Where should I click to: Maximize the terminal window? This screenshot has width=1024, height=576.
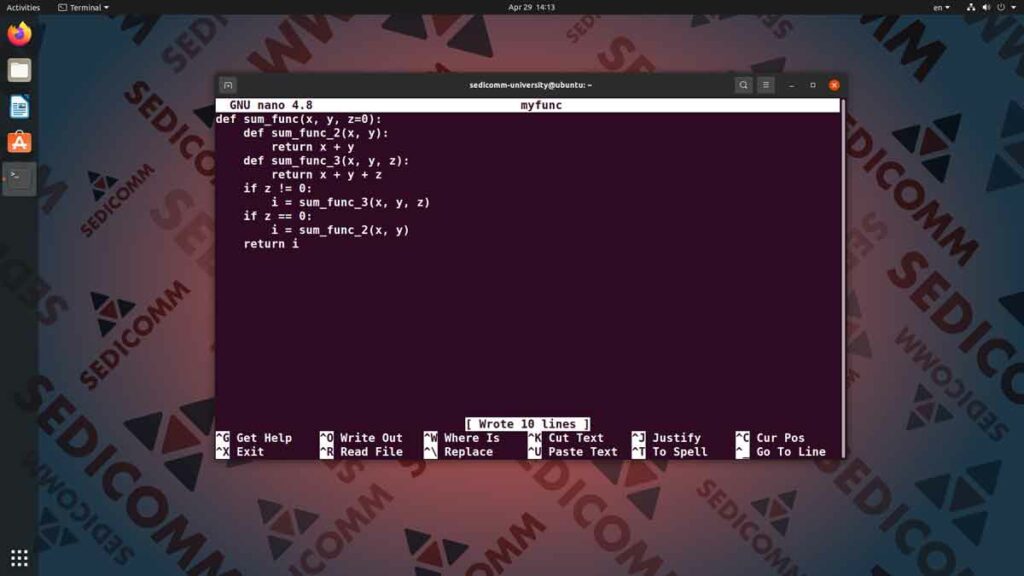pyautogui.click(x=813, y=85)
